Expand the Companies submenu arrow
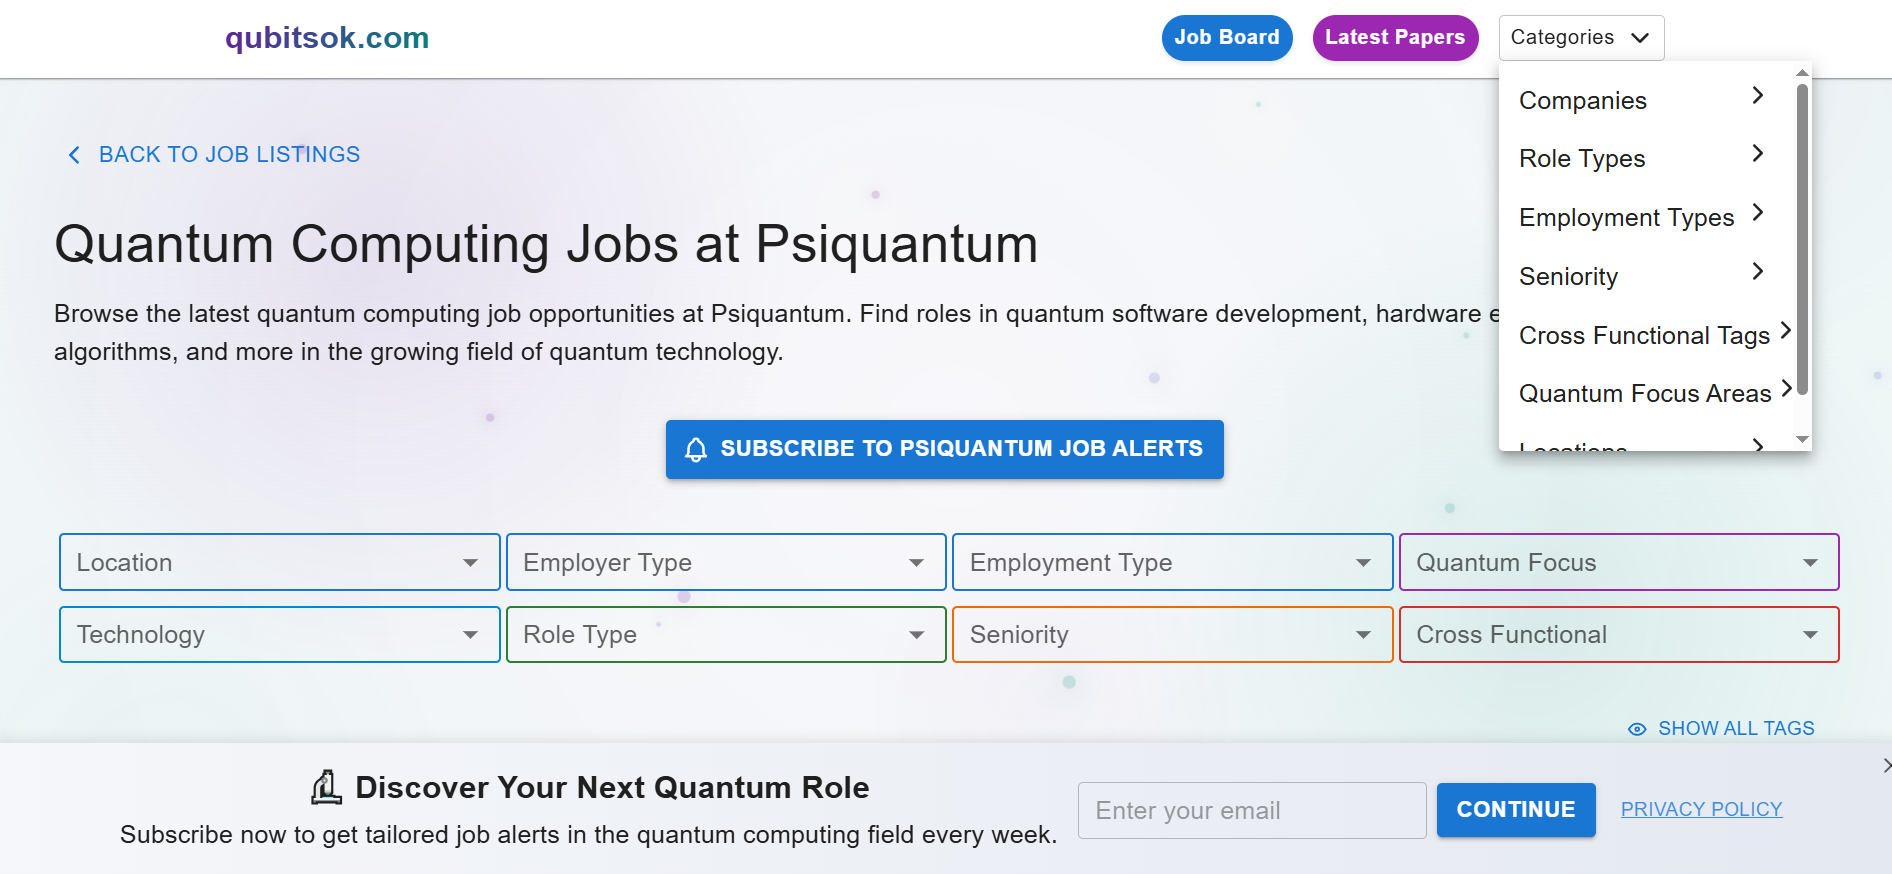Viewport: 1892px width, 874px height. point(1757,95)
